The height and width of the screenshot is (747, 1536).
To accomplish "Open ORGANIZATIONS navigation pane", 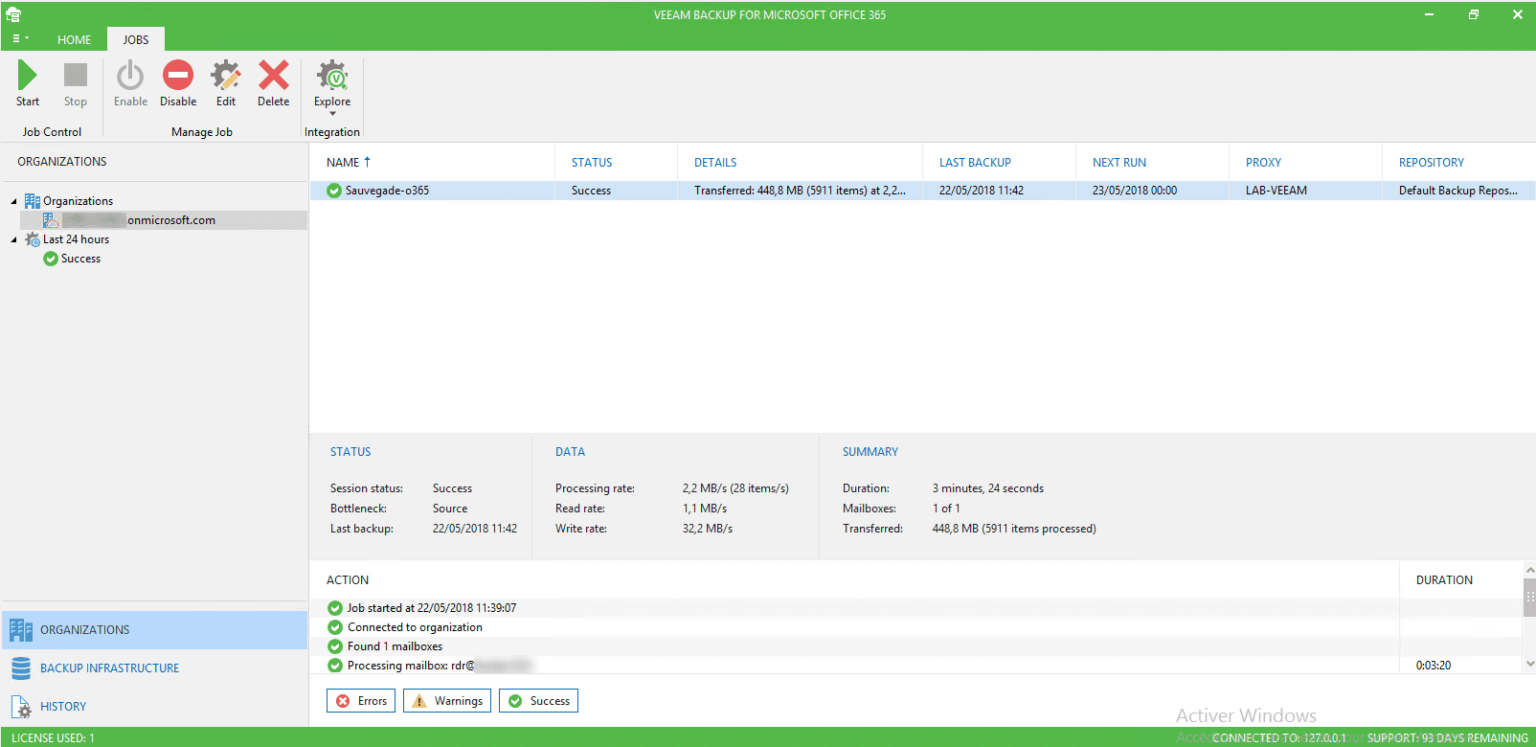I will click(155, 630).
